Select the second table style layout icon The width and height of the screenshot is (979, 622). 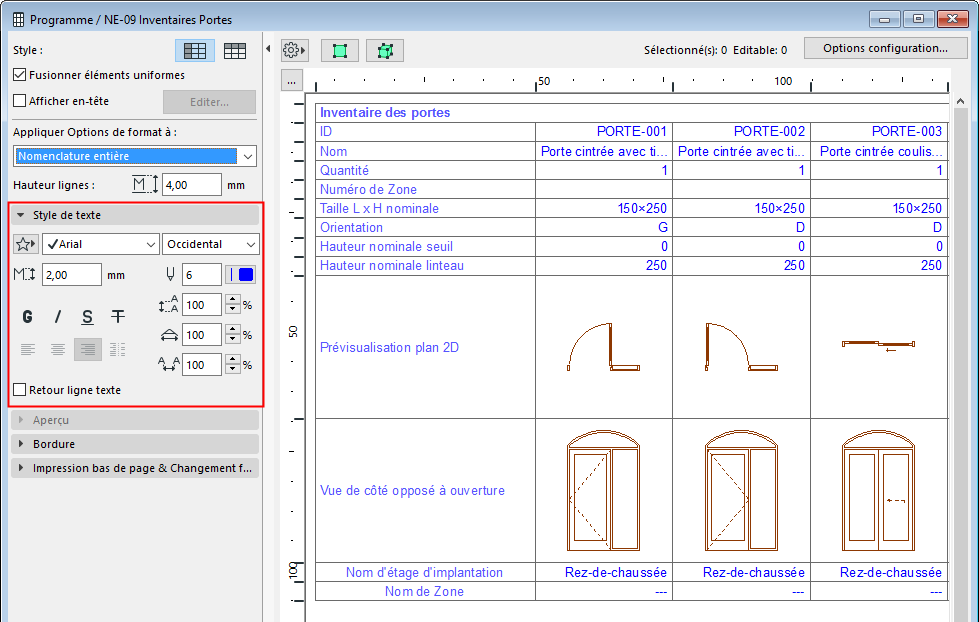coord(235,51)
